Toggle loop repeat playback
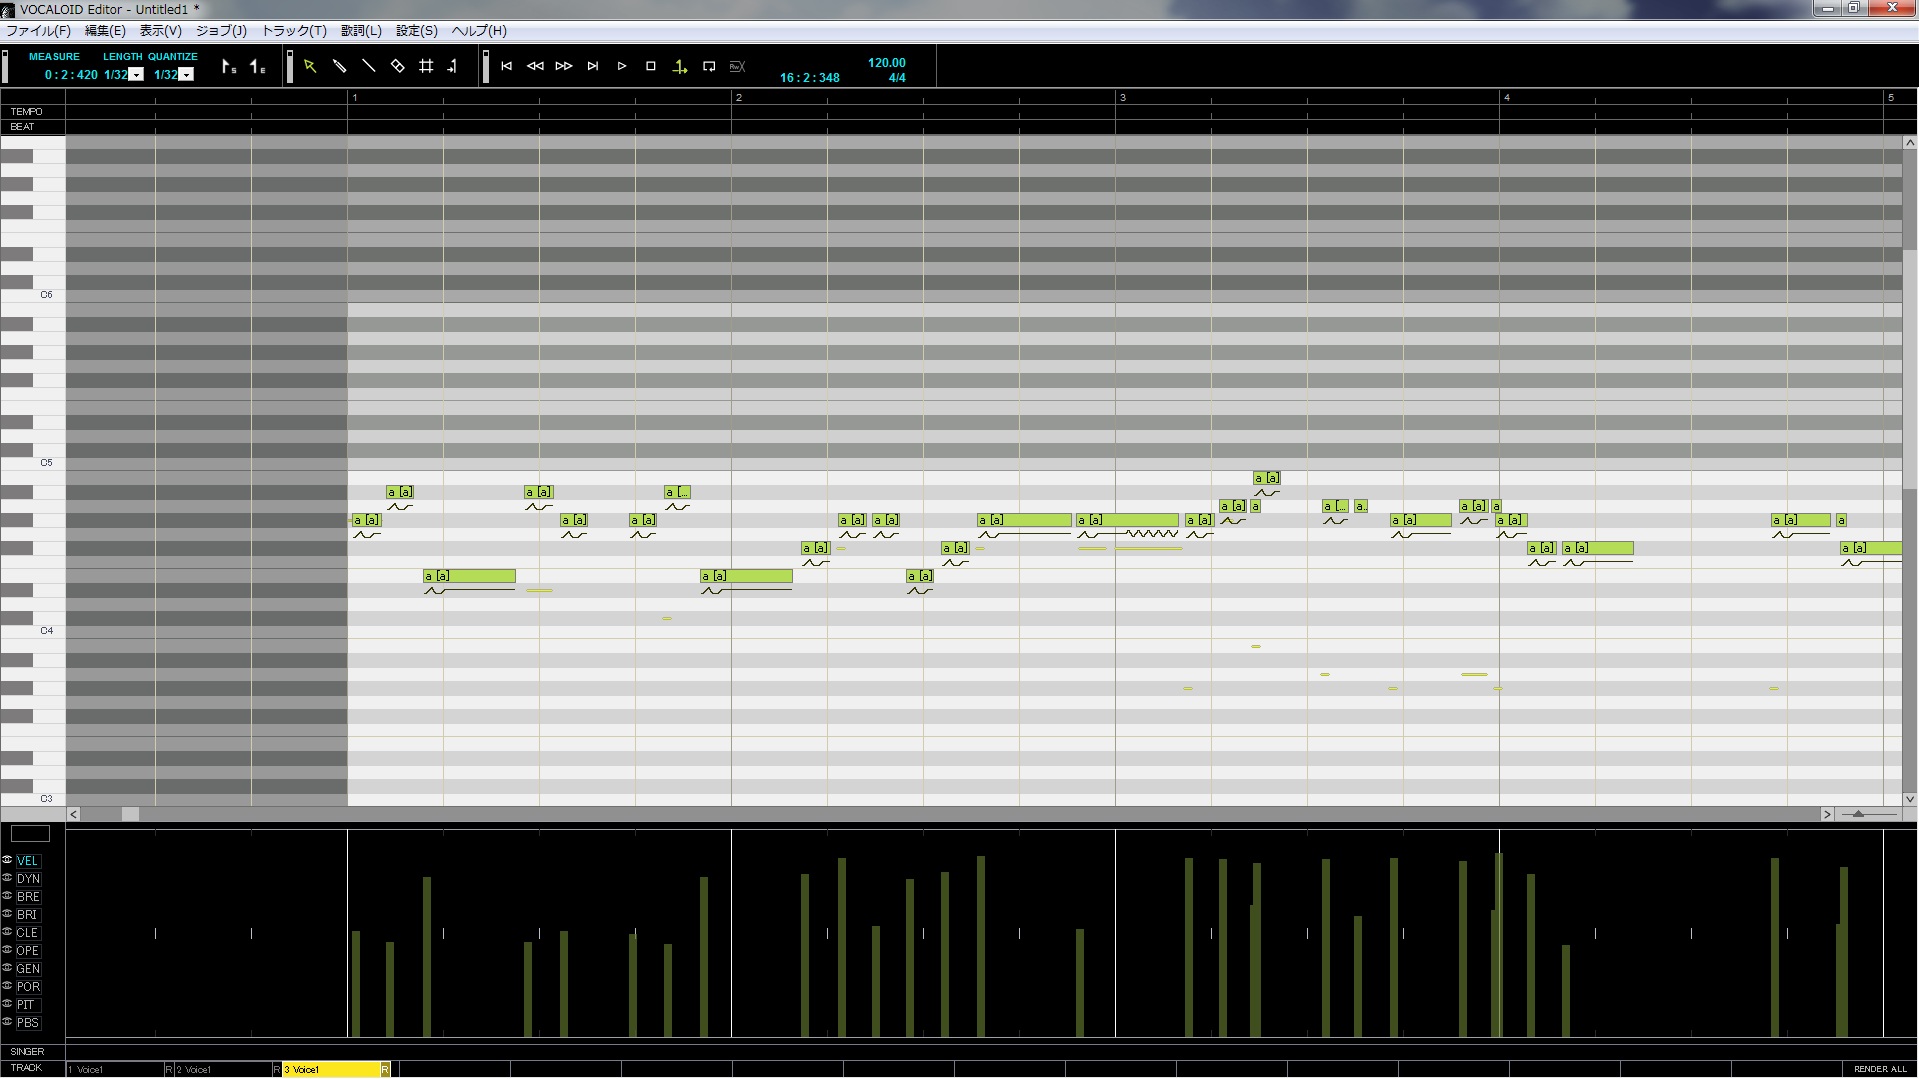The width and height of the screenshot is (1919, 1079). [x=709, y=66]
